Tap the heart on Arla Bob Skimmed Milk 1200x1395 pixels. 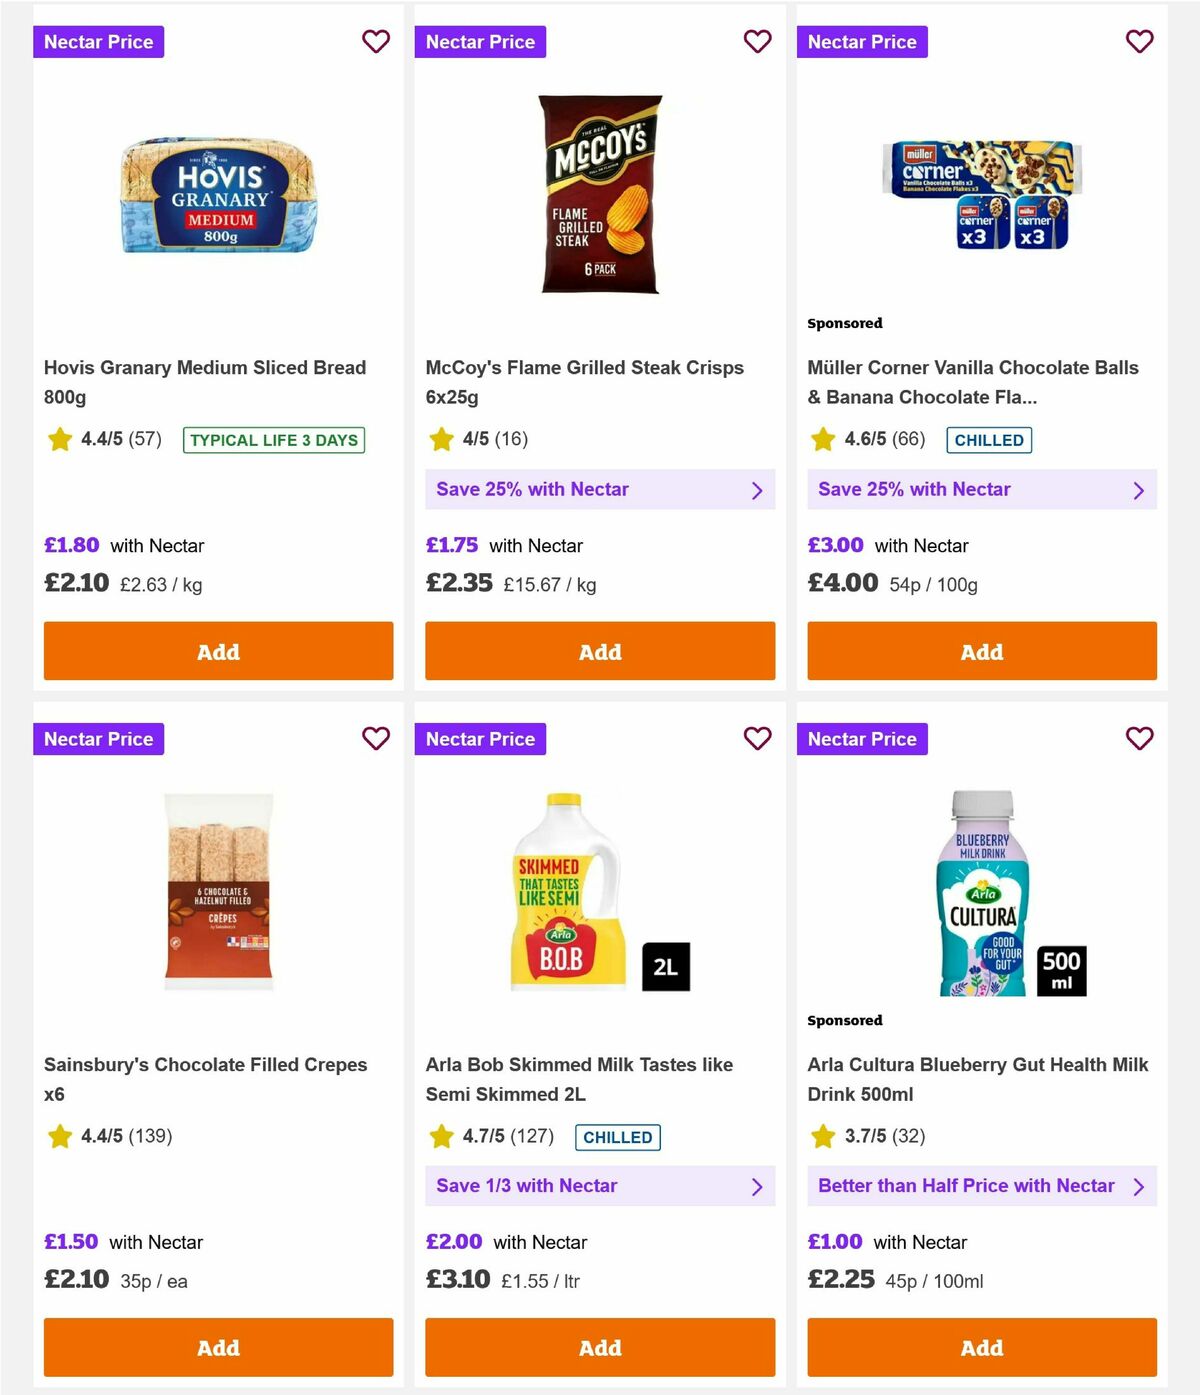(757, 738)
